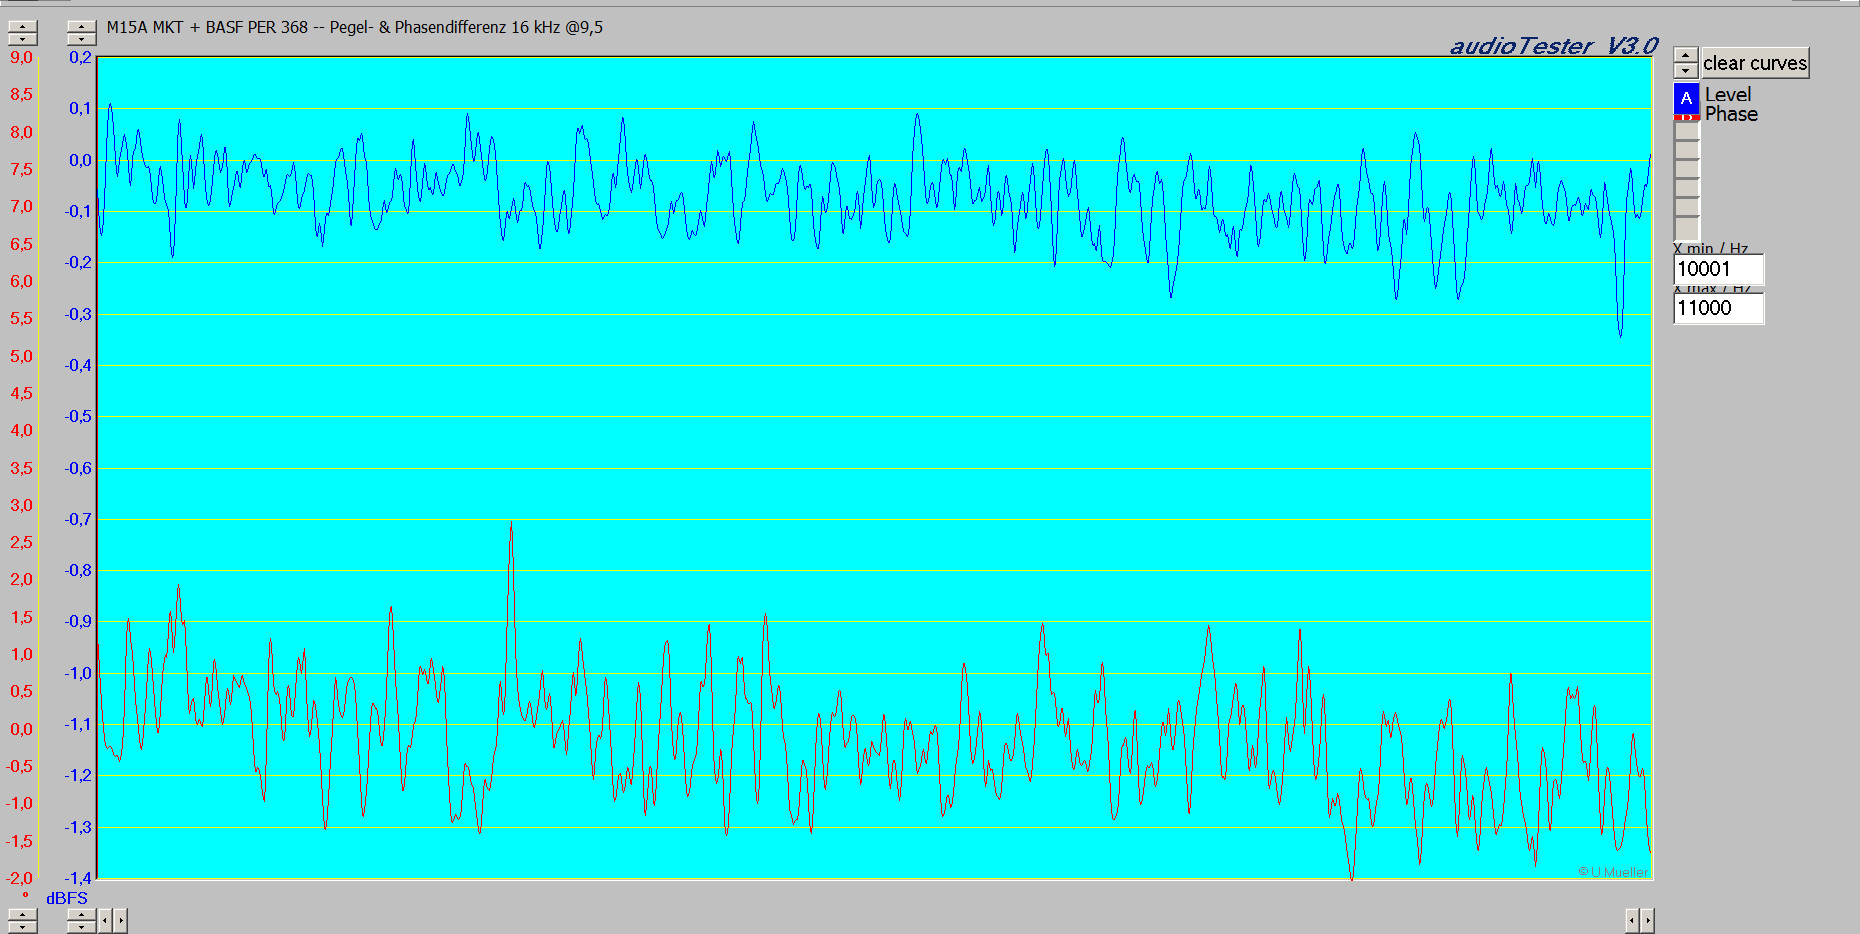Image resolution: width=1860 pixels, height=934 pixels.
Task: Click the Phase curve label
Action: tap(1731, 114)
